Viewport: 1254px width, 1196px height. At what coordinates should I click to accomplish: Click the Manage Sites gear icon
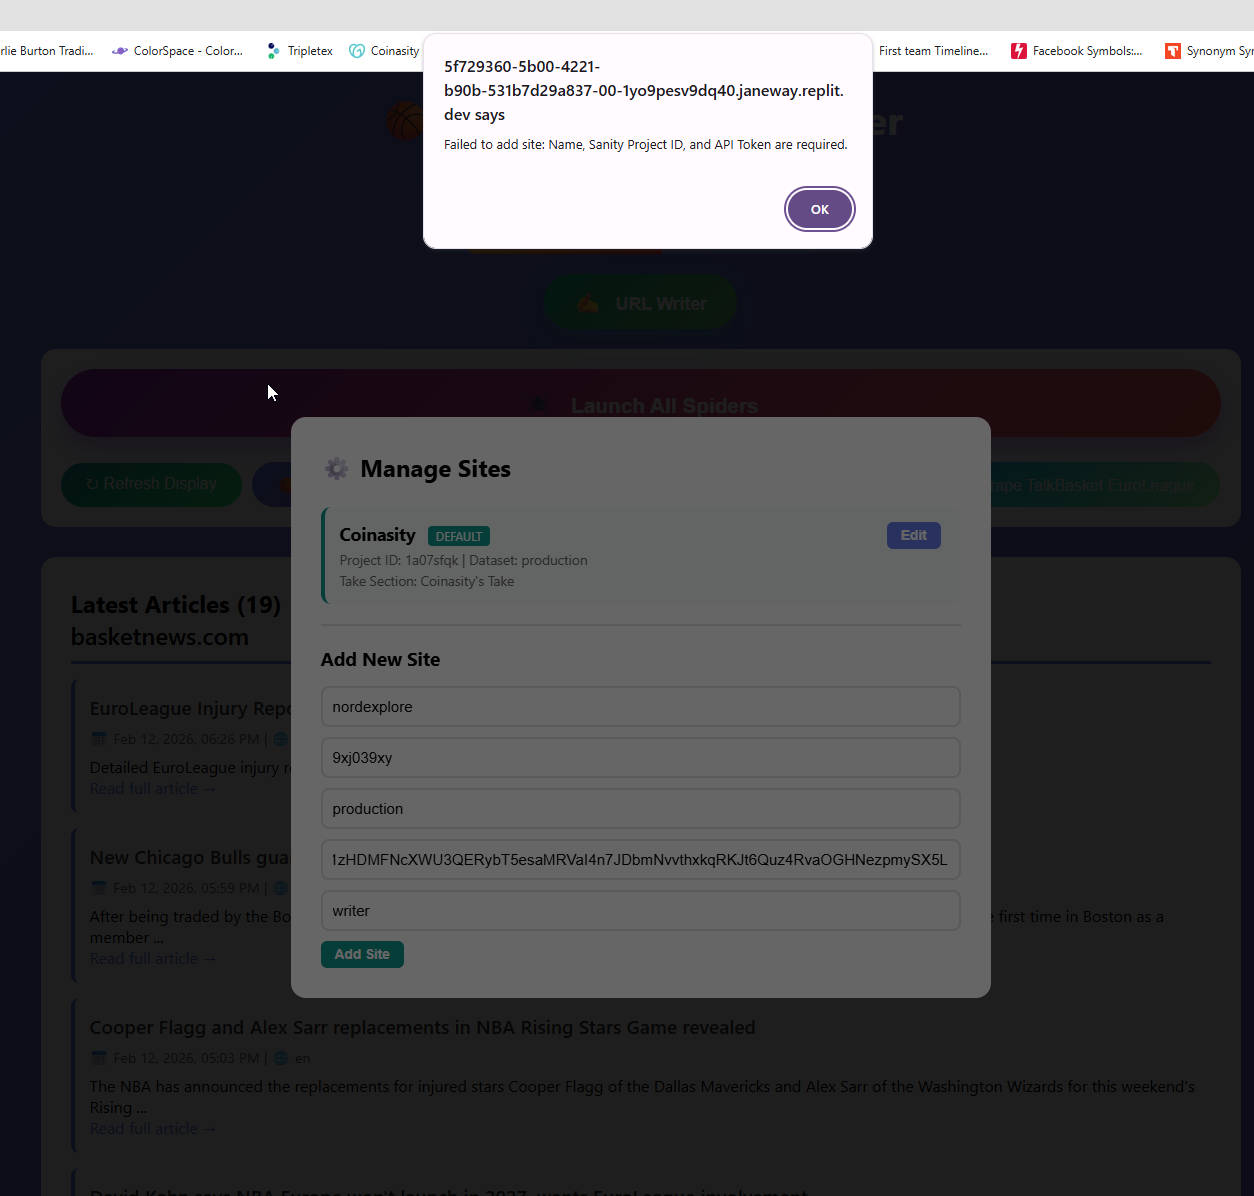[337, 469]
